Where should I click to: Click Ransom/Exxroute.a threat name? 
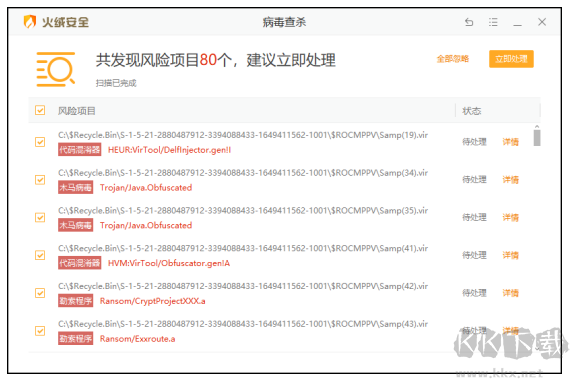tap(137, 339)
